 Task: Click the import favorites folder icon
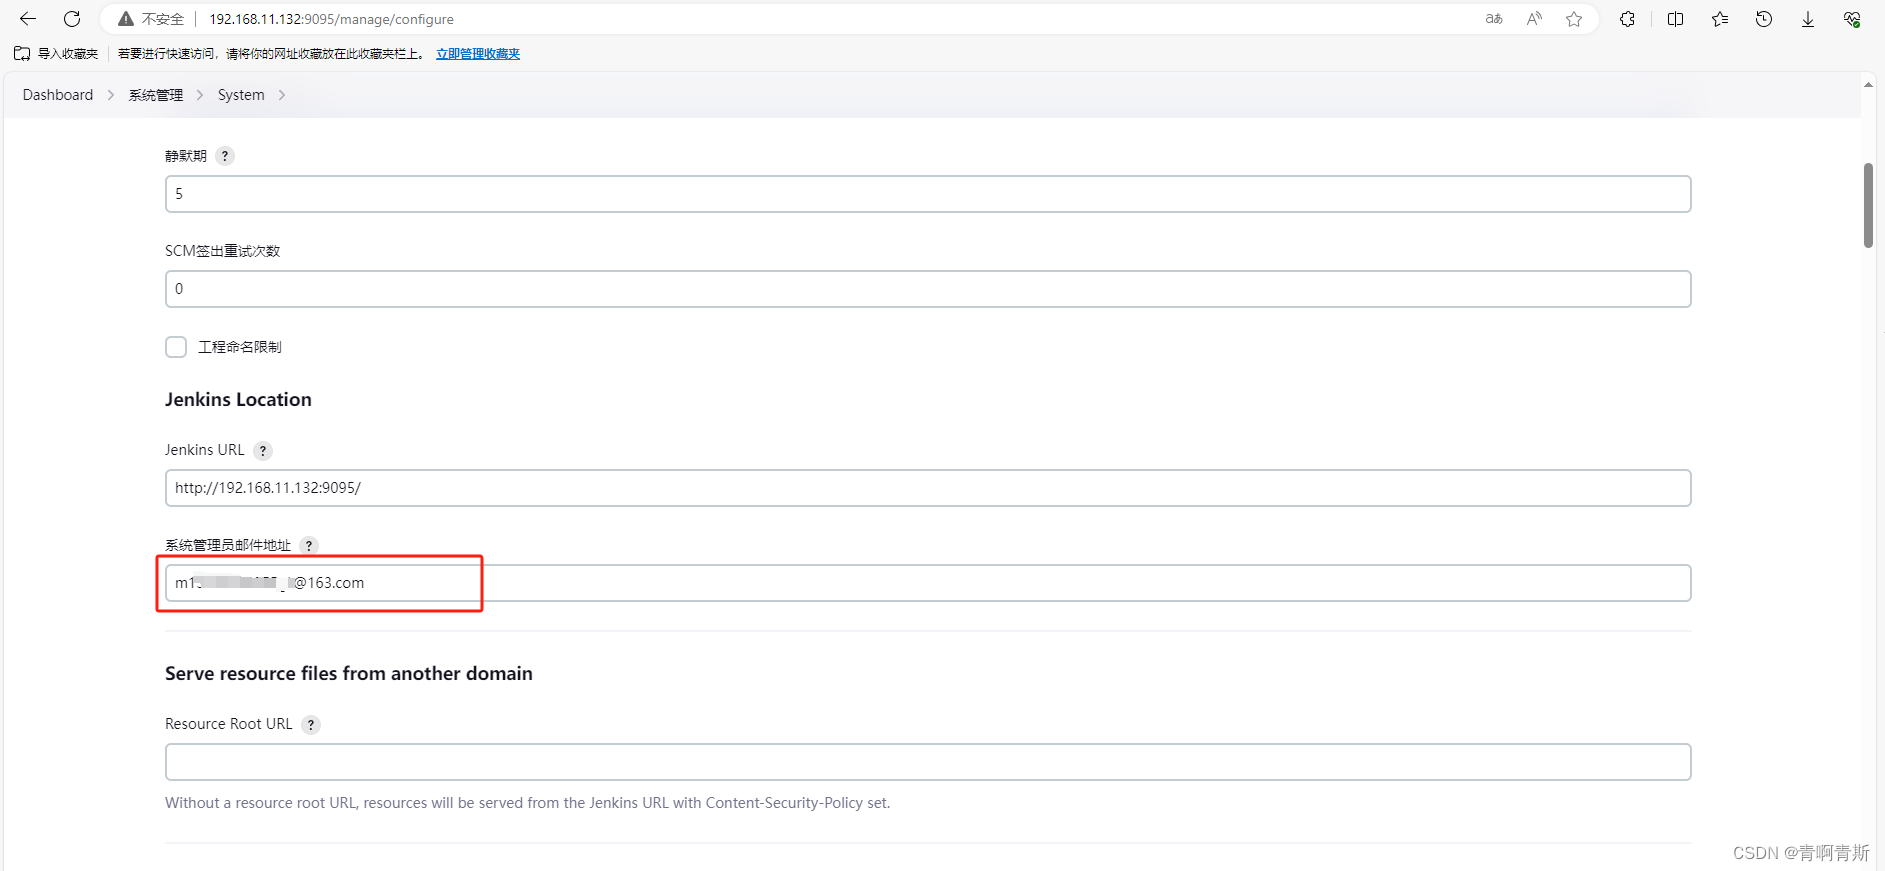22,54
